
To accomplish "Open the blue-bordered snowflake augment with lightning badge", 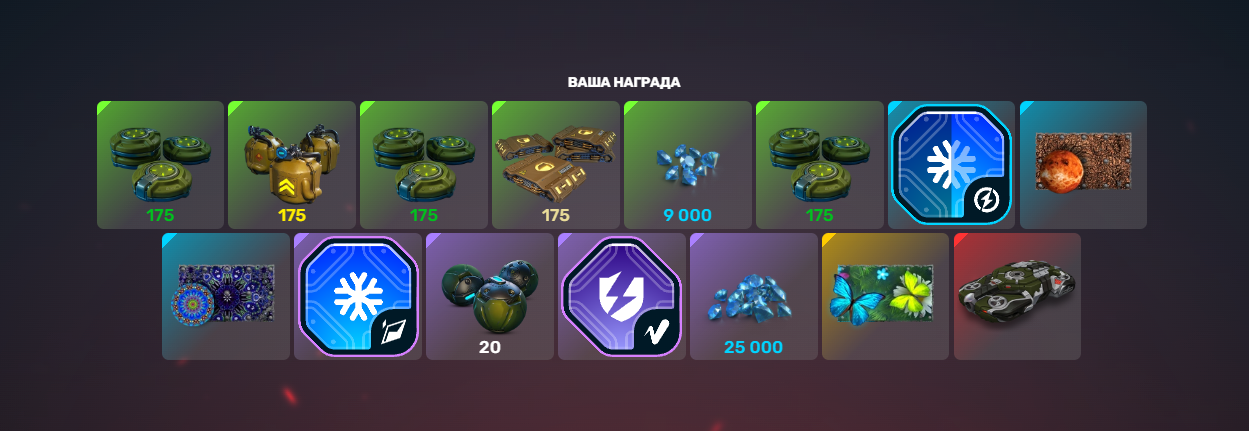I will coord(951,165).
